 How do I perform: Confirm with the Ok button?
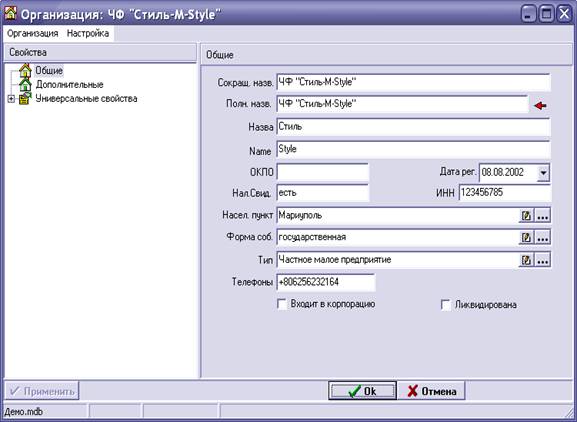pyautogui.click(x=362, y=391)
